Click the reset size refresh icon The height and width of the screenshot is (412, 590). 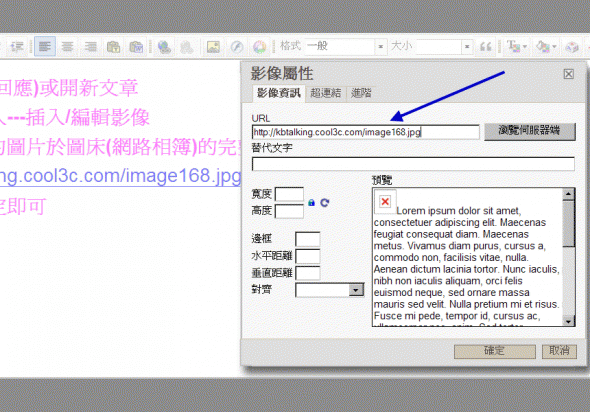[x=325, y=203]
